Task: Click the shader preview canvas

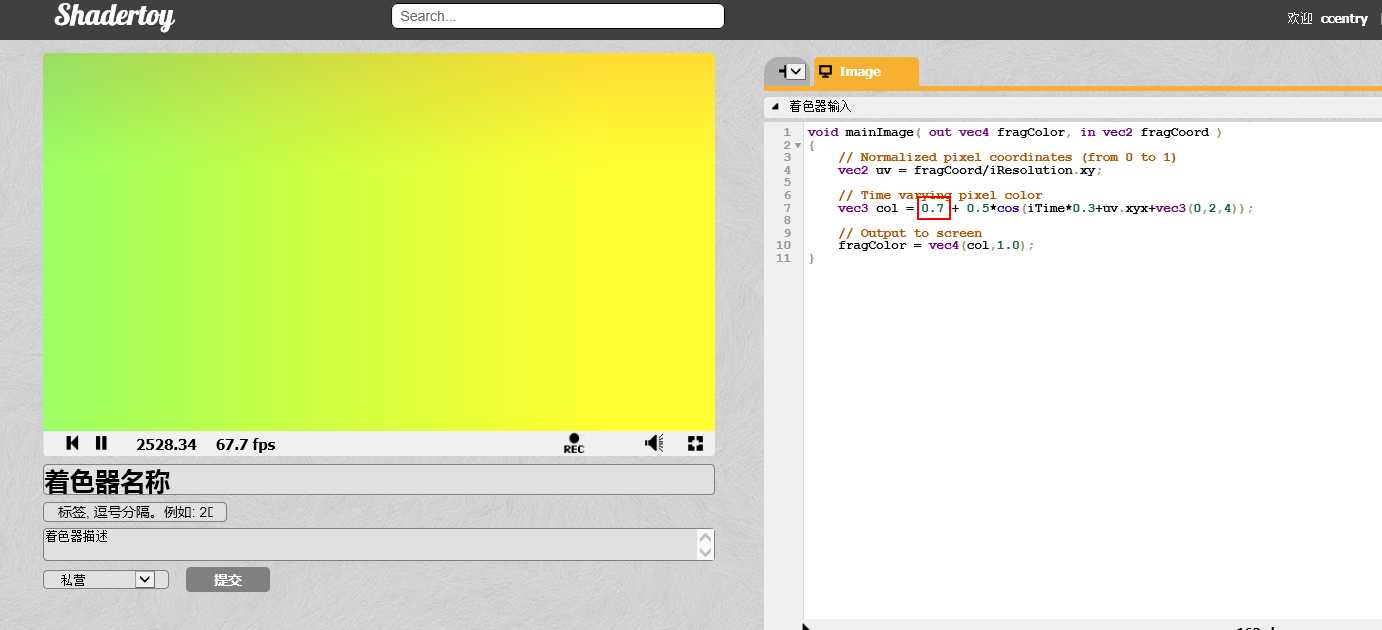Action: click(379, 242)
